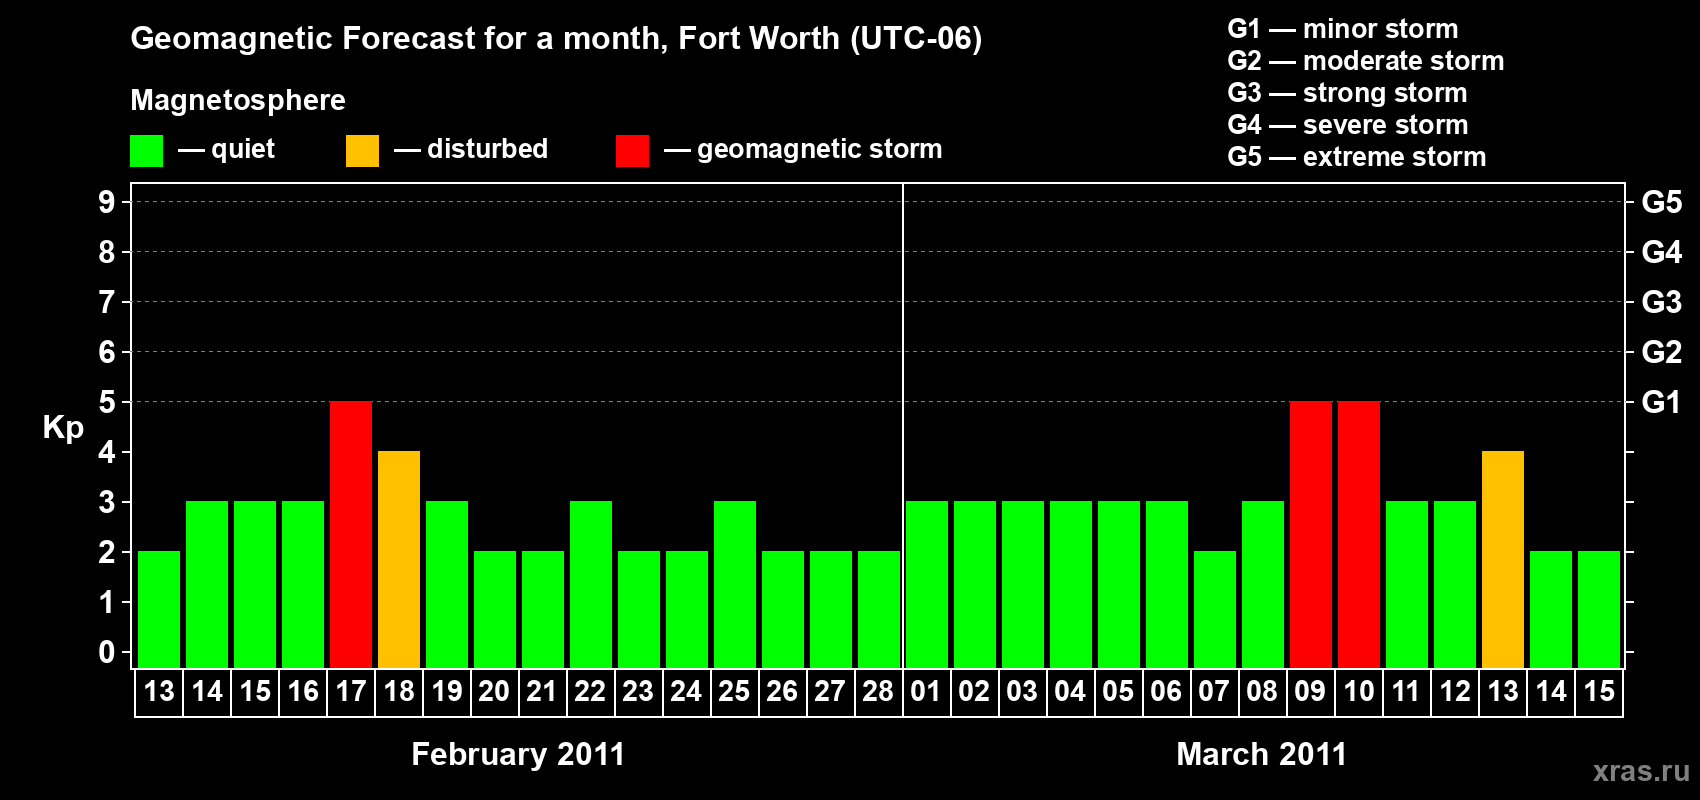Viewport: 1700px width, 800px height.
Task: Click the date cell '17' under February
Action: click(x=351, y=692)
